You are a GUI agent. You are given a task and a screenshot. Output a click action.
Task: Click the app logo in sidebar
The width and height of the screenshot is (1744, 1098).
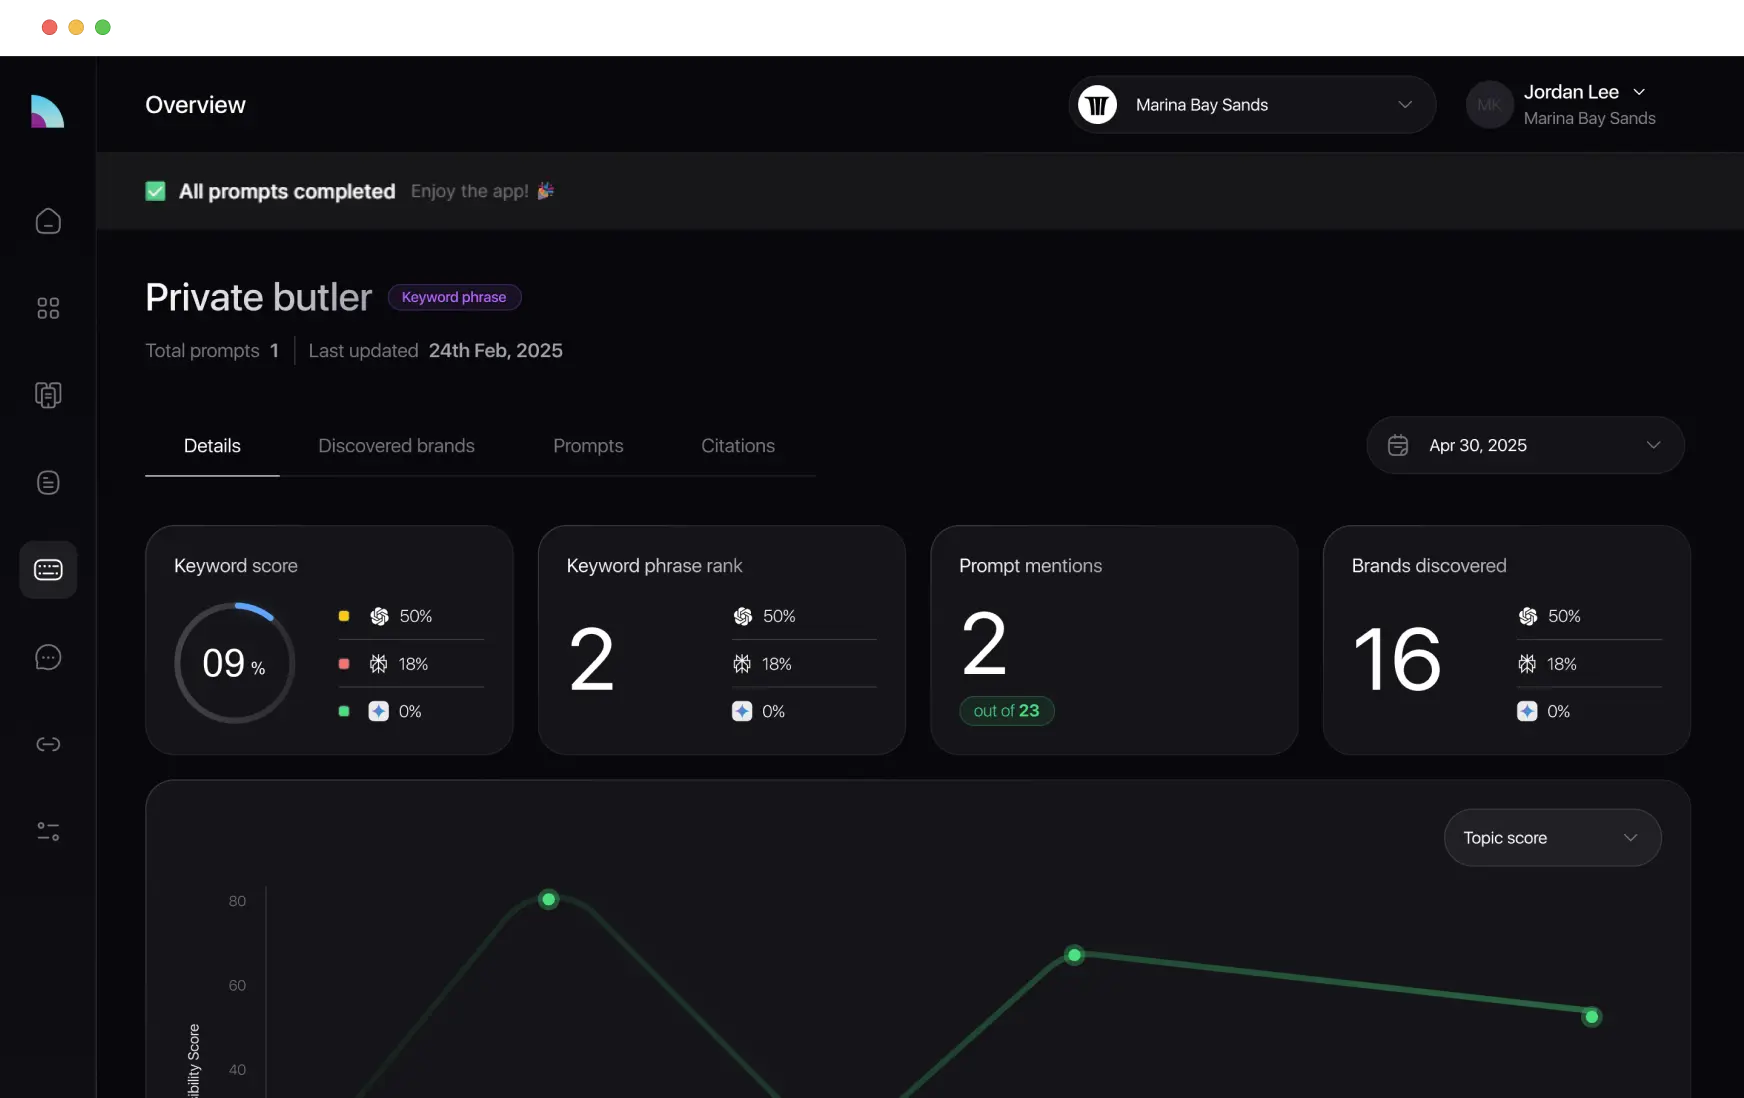(47, 111)
